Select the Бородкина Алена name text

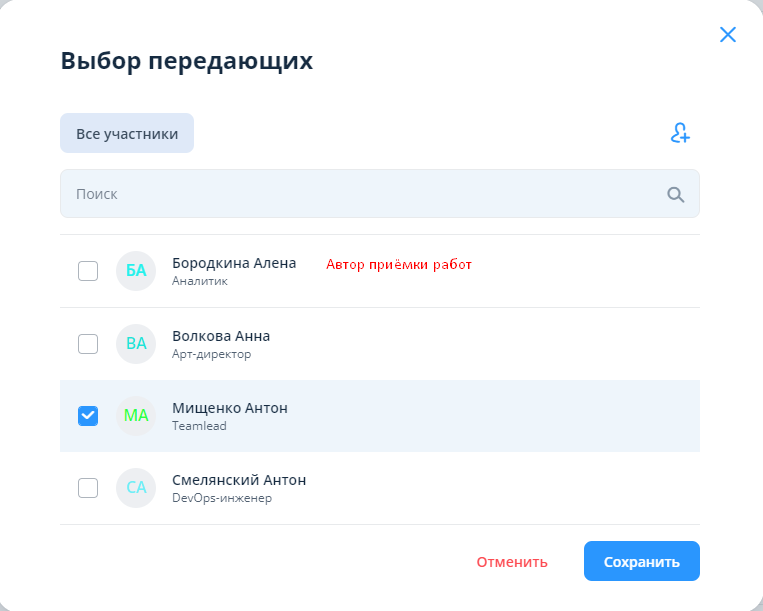pos(234,263)
